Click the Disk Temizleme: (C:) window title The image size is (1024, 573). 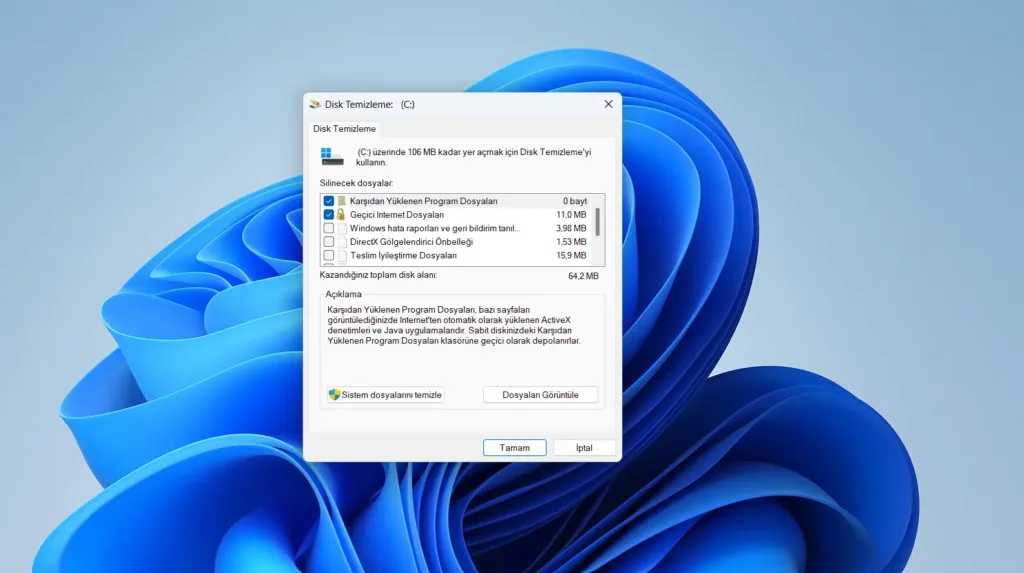pyautogui.click(x=370, y=105)
